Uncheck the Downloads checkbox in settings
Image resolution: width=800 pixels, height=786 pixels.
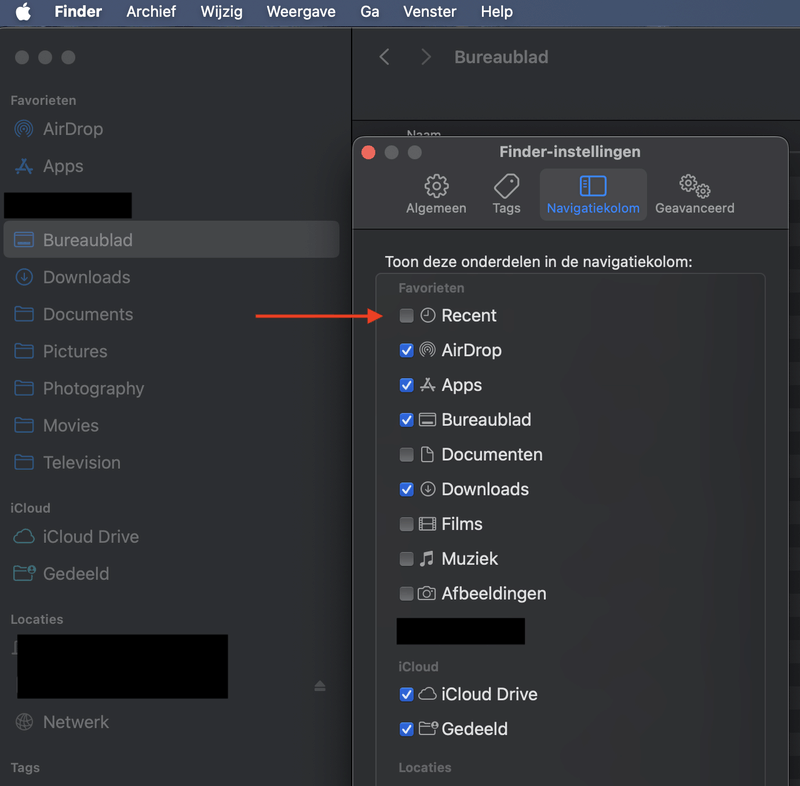[x=407, y=489]
